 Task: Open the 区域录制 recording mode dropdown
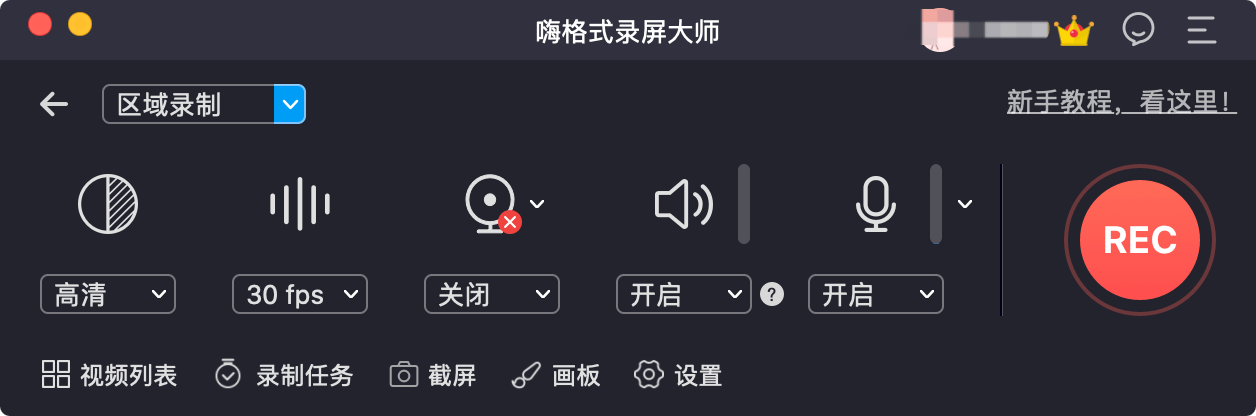[x=204, y=104]
